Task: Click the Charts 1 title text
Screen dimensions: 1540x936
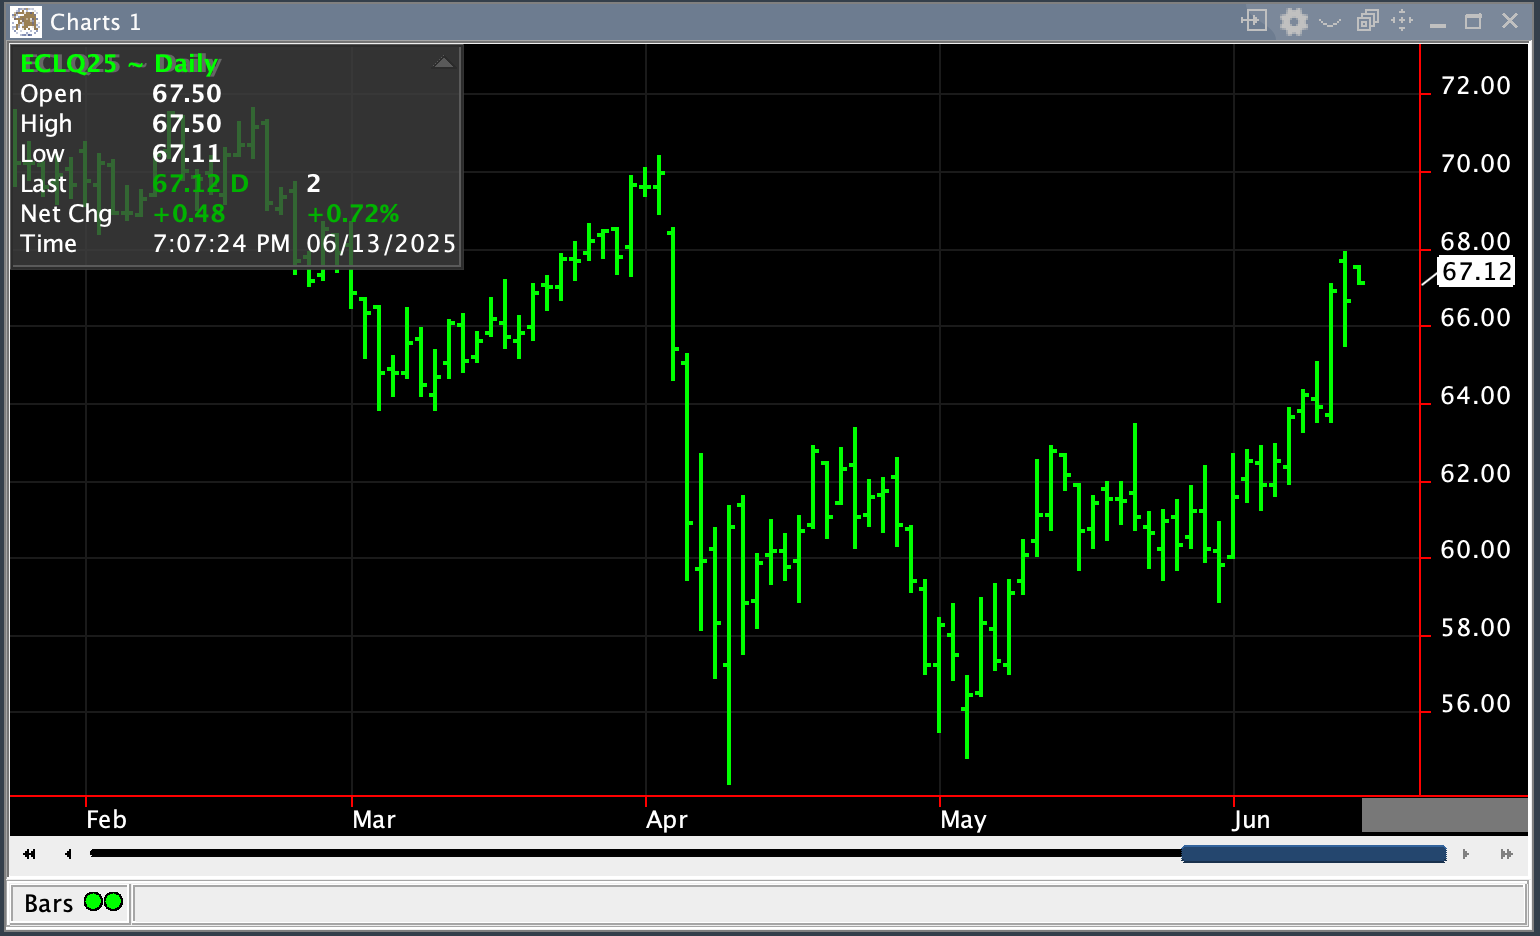Action: point(95,22)
